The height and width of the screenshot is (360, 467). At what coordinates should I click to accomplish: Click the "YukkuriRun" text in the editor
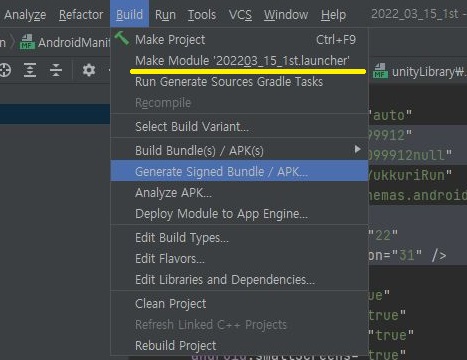point(410,175)
